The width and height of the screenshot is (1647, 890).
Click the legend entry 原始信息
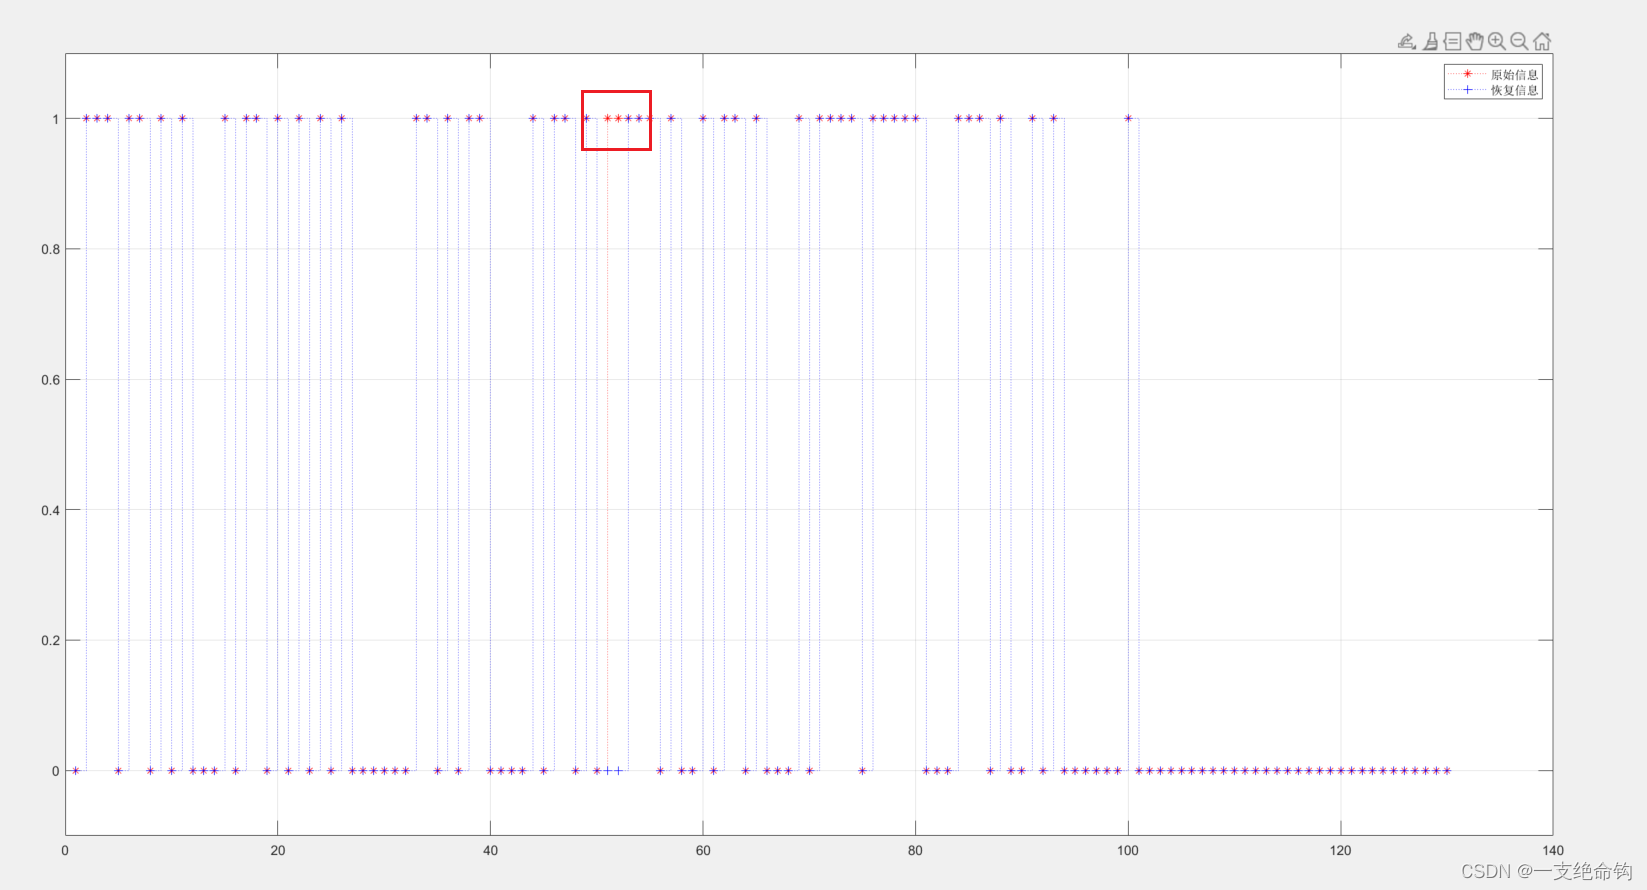click(1514, 75)
